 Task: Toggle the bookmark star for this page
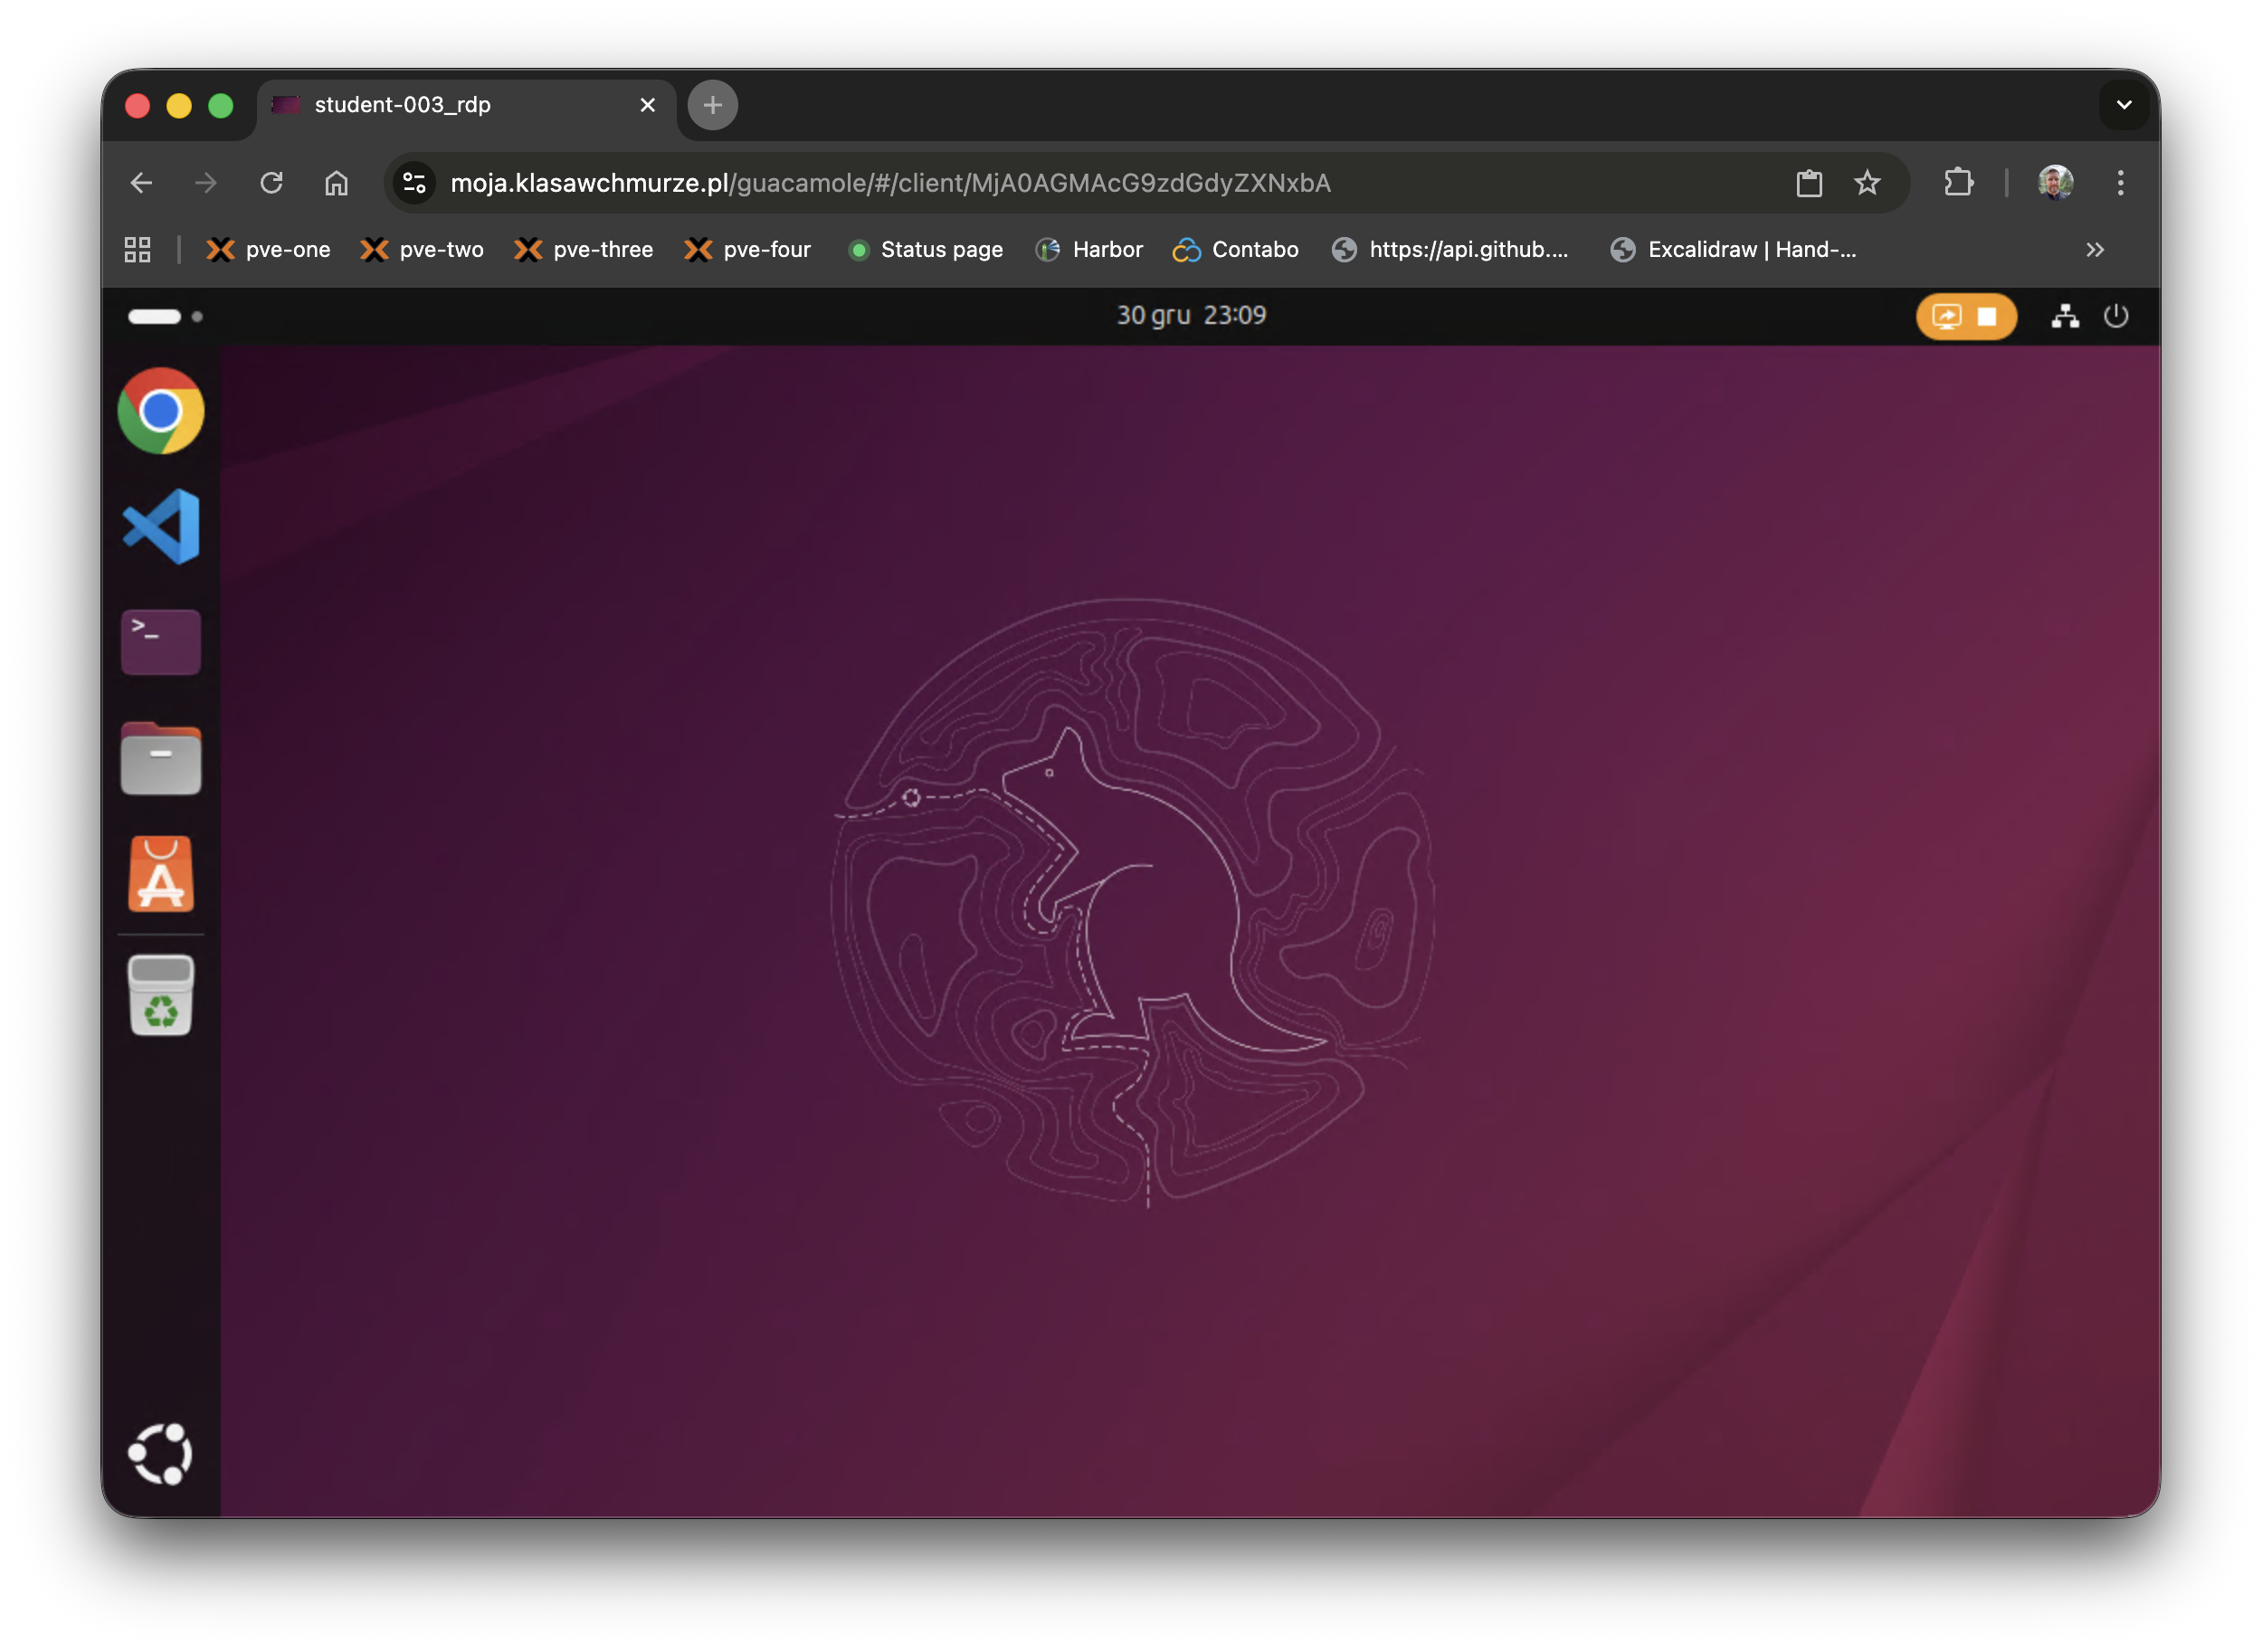pyautogui.click(x=1866, y=183)
